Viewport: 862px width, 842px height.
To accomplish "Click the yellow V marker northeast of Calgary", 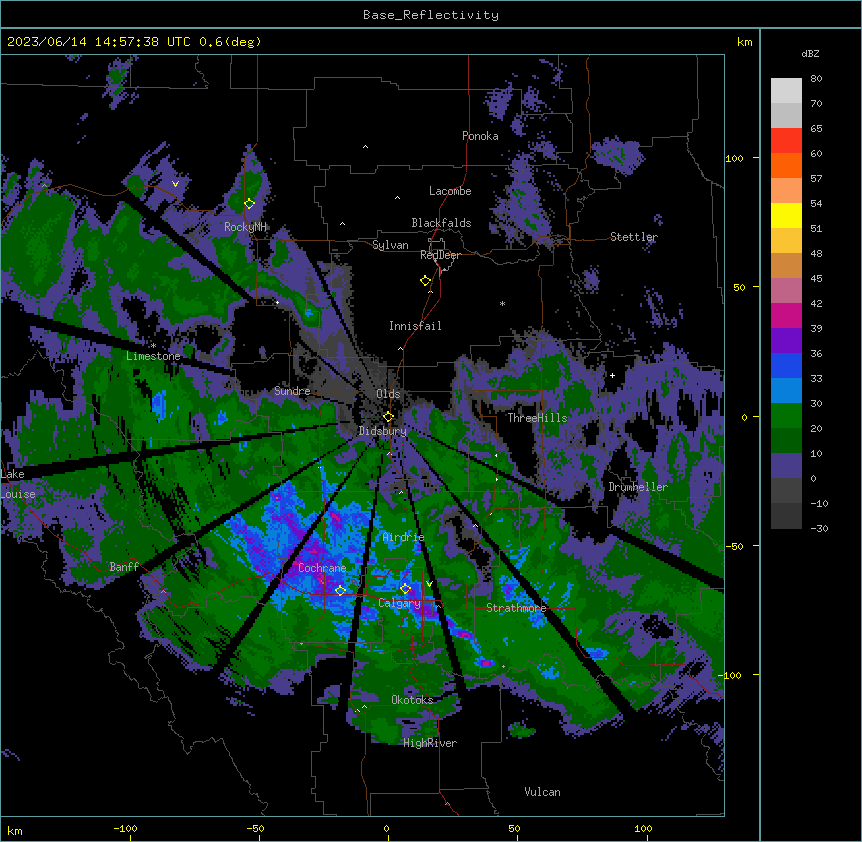I will click(x=429, y=584).
